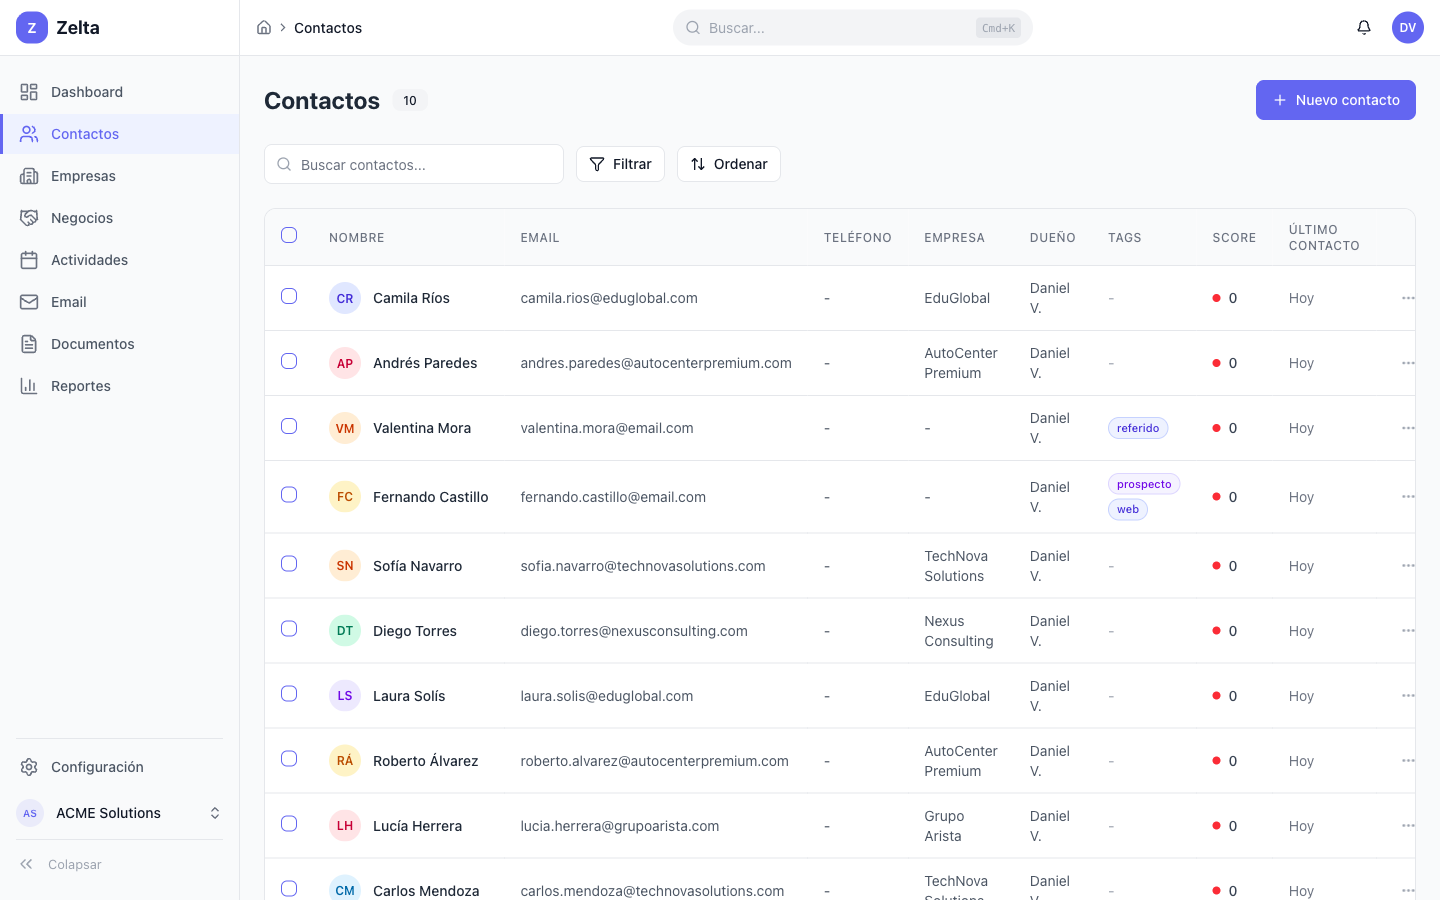Open more options for Valentina Mora
The image size is (1440, 900).
(x=1407, y=428)
